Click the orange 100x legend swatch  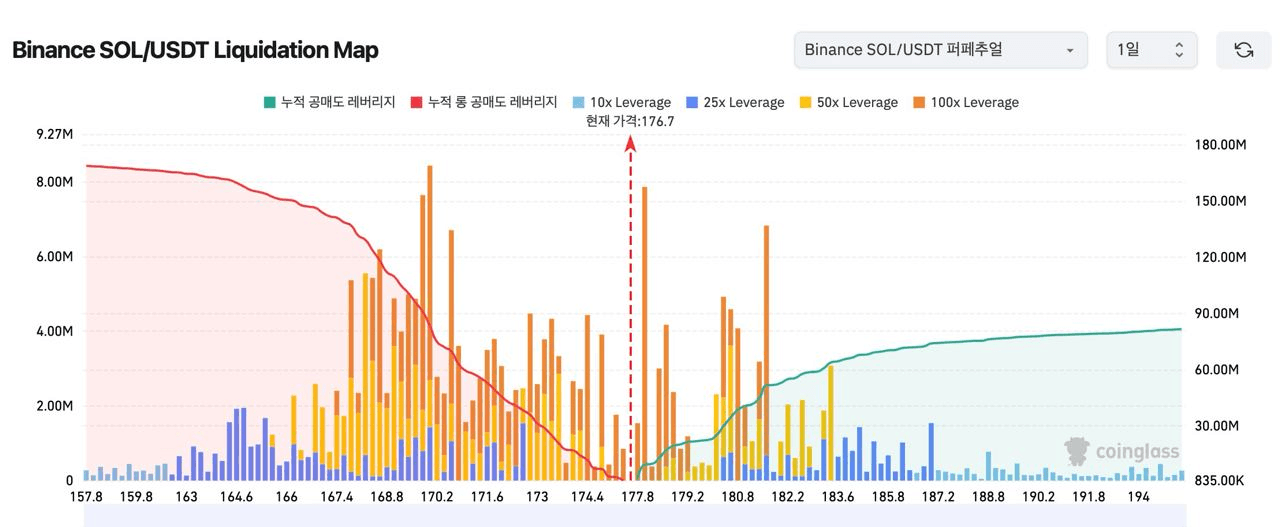click(920, 102)
